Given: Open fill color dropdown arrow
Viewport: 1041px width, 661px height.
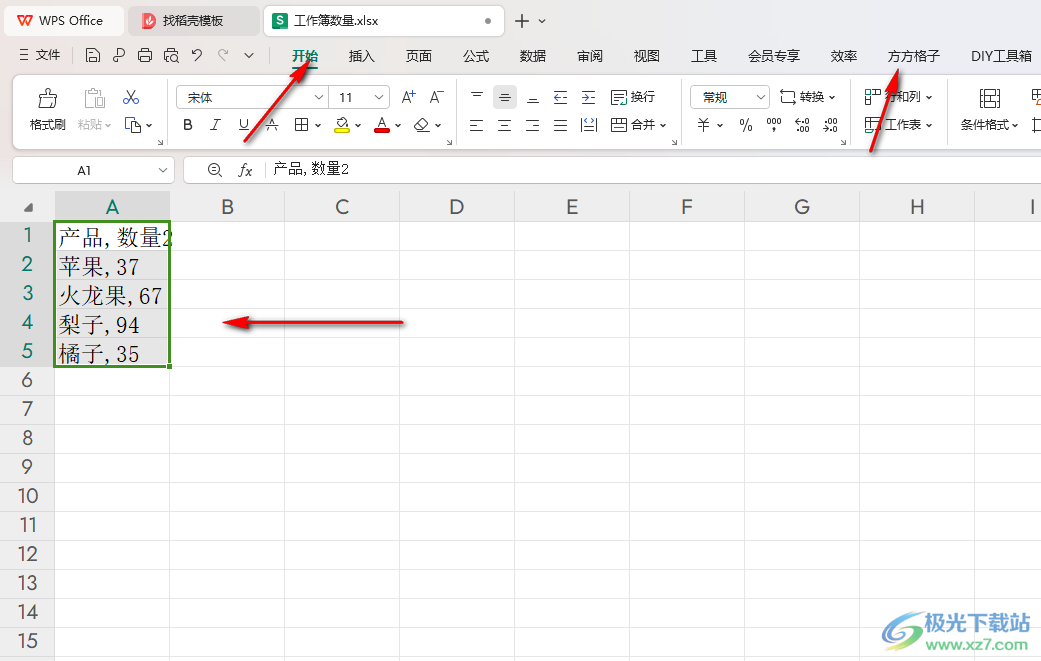Looking at the screenshot, I should click(358, 125).
